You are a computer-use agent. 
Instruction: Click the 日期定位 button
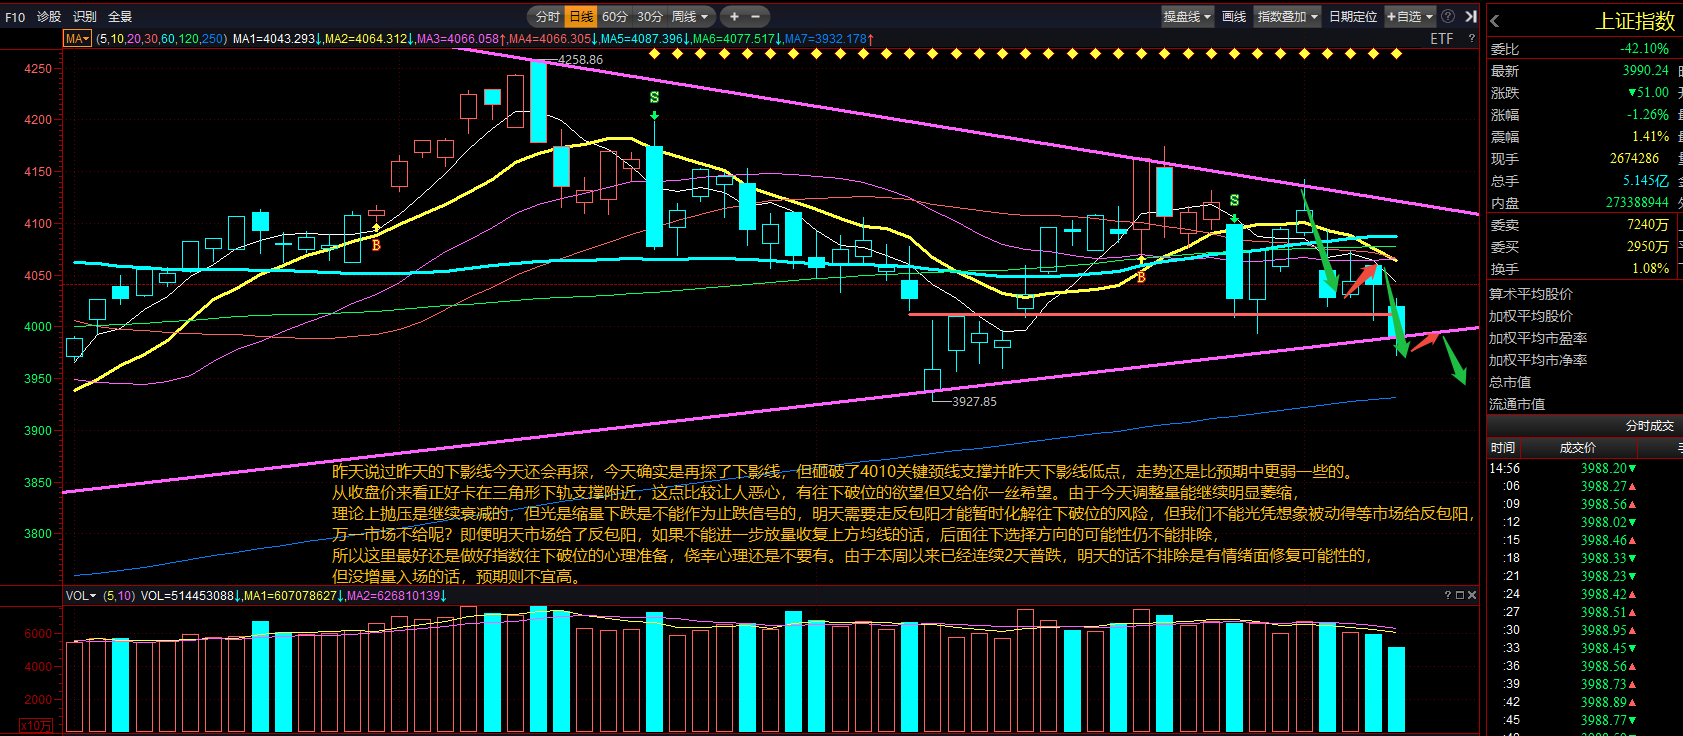(x=1353, y=16)
